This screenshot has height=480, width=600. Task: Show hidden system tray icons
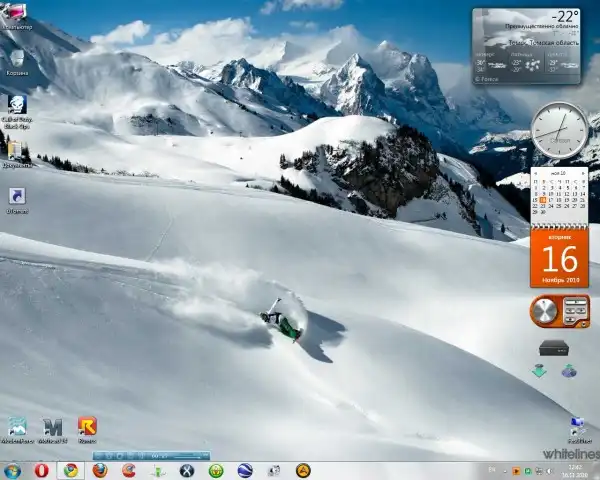pyautogui.click(x=504, y=470)
